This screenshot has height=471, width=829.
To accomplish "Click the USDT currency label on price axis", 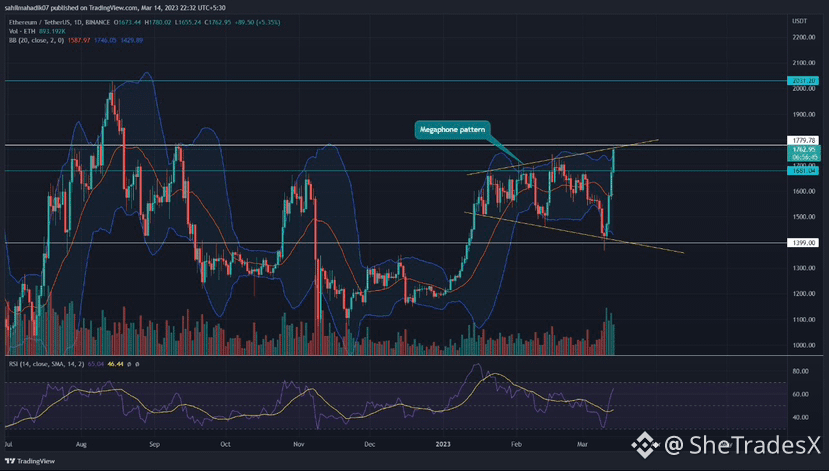I will [799, 21].
